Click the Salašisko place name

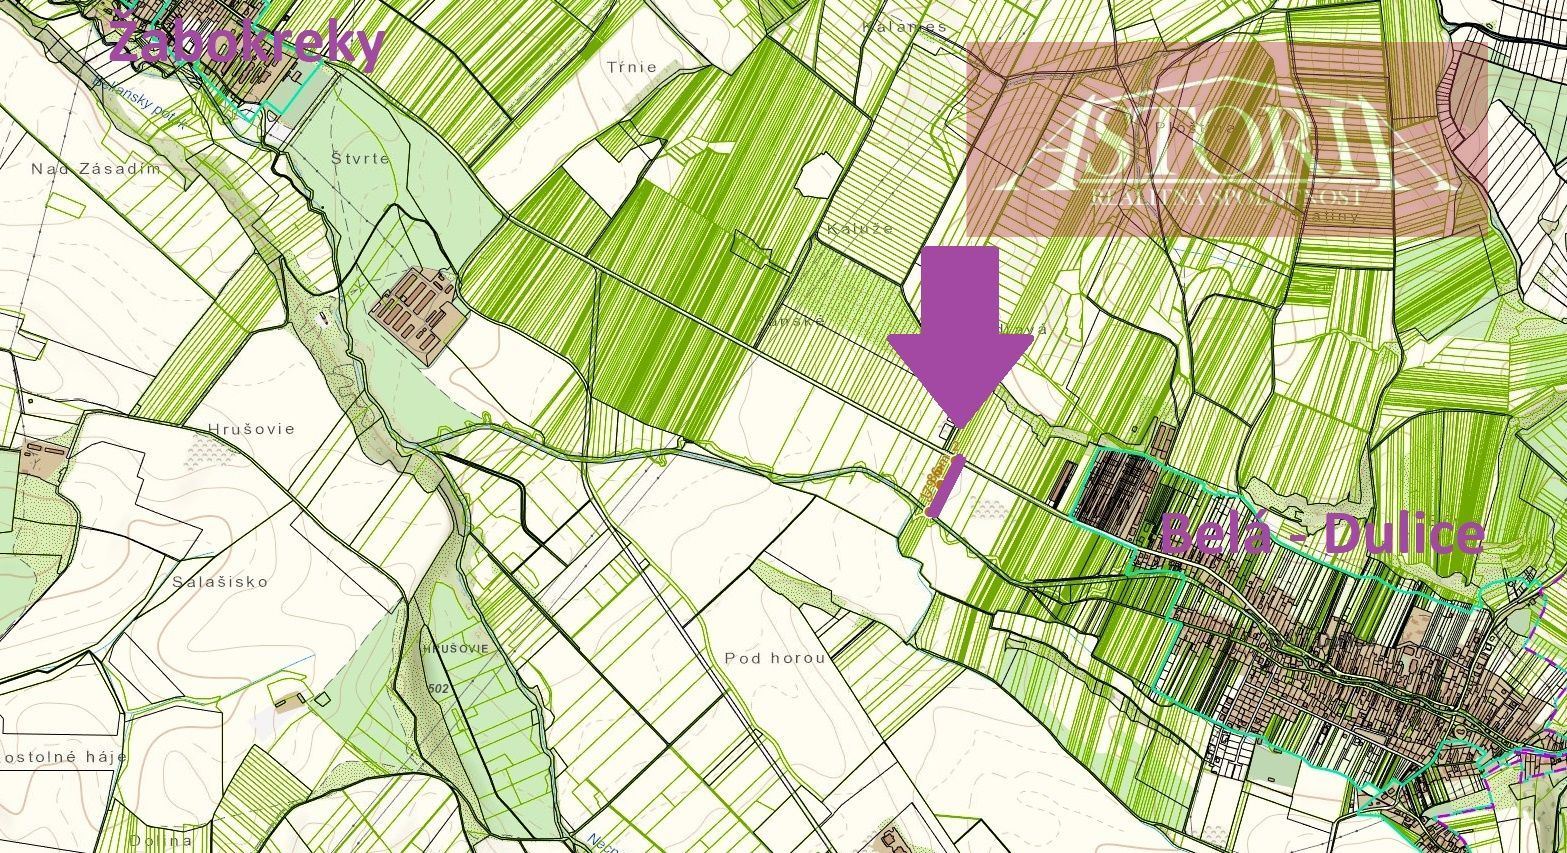pyautogui.click(x=220, y=581)
